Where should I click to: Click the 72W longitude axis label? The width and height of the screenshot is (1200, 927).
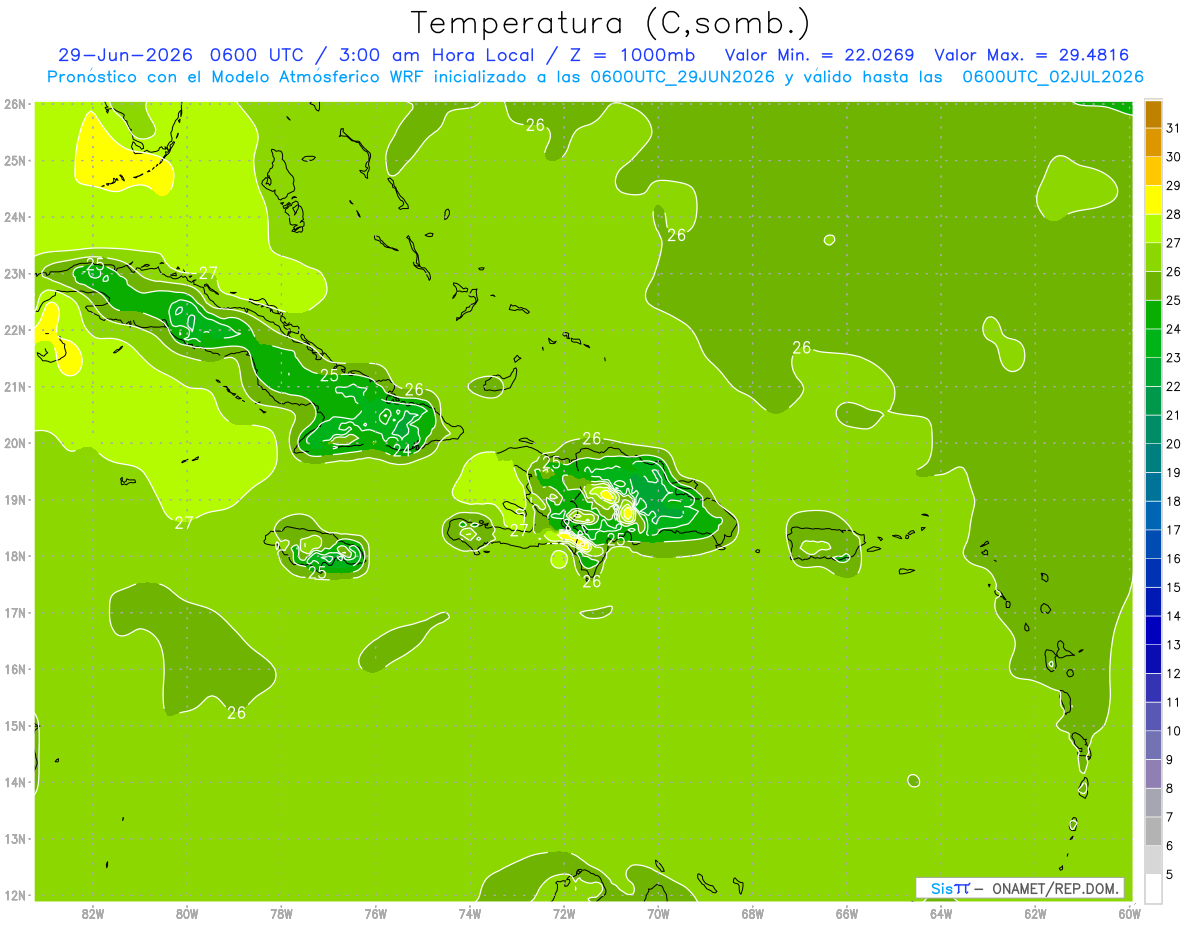[x=564, y=913]
